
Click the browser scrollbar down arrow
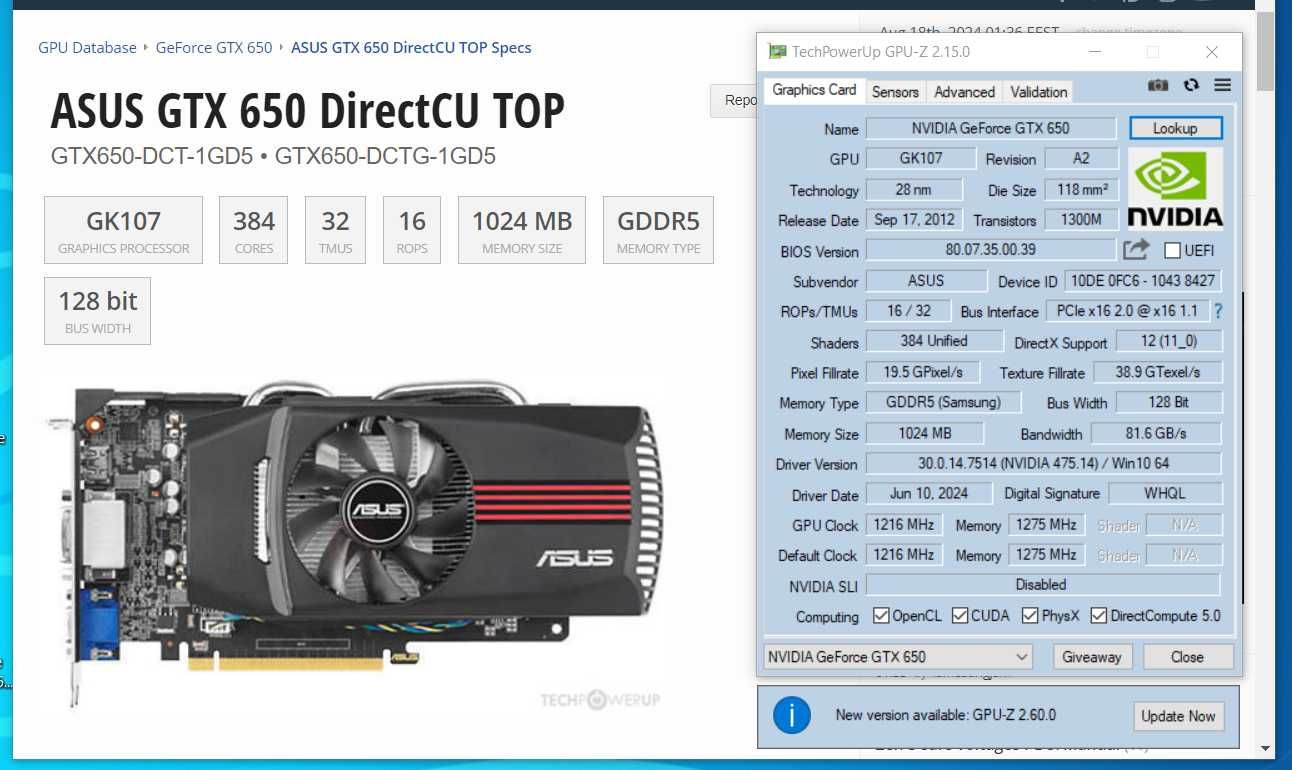pyautogui.click(x=1265, y=748)
